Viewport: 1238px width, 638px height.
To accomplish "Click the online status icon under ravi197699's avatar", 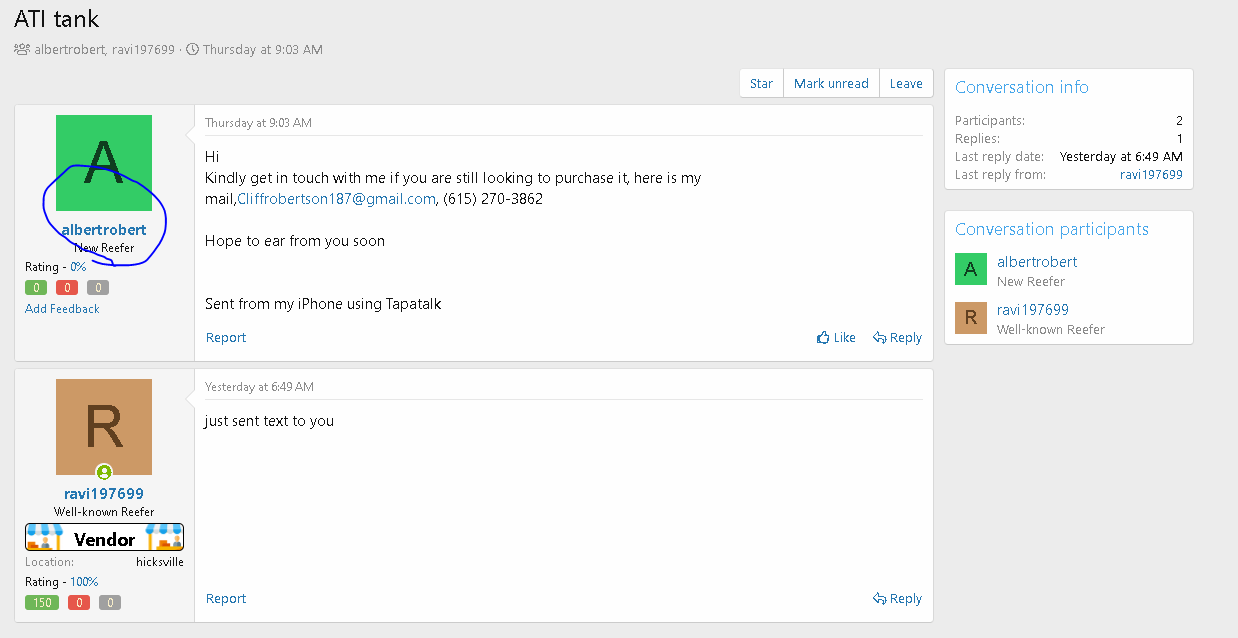I will point(104,472).
